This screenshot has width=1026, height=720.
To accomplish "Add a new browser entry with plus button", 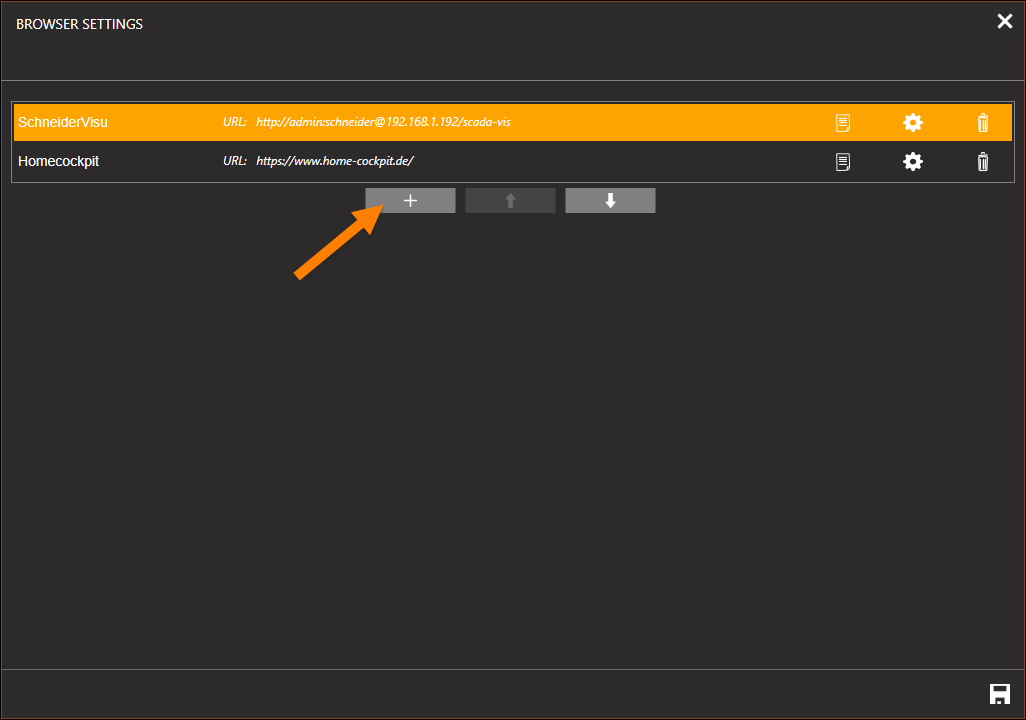I will click(410, 201).
